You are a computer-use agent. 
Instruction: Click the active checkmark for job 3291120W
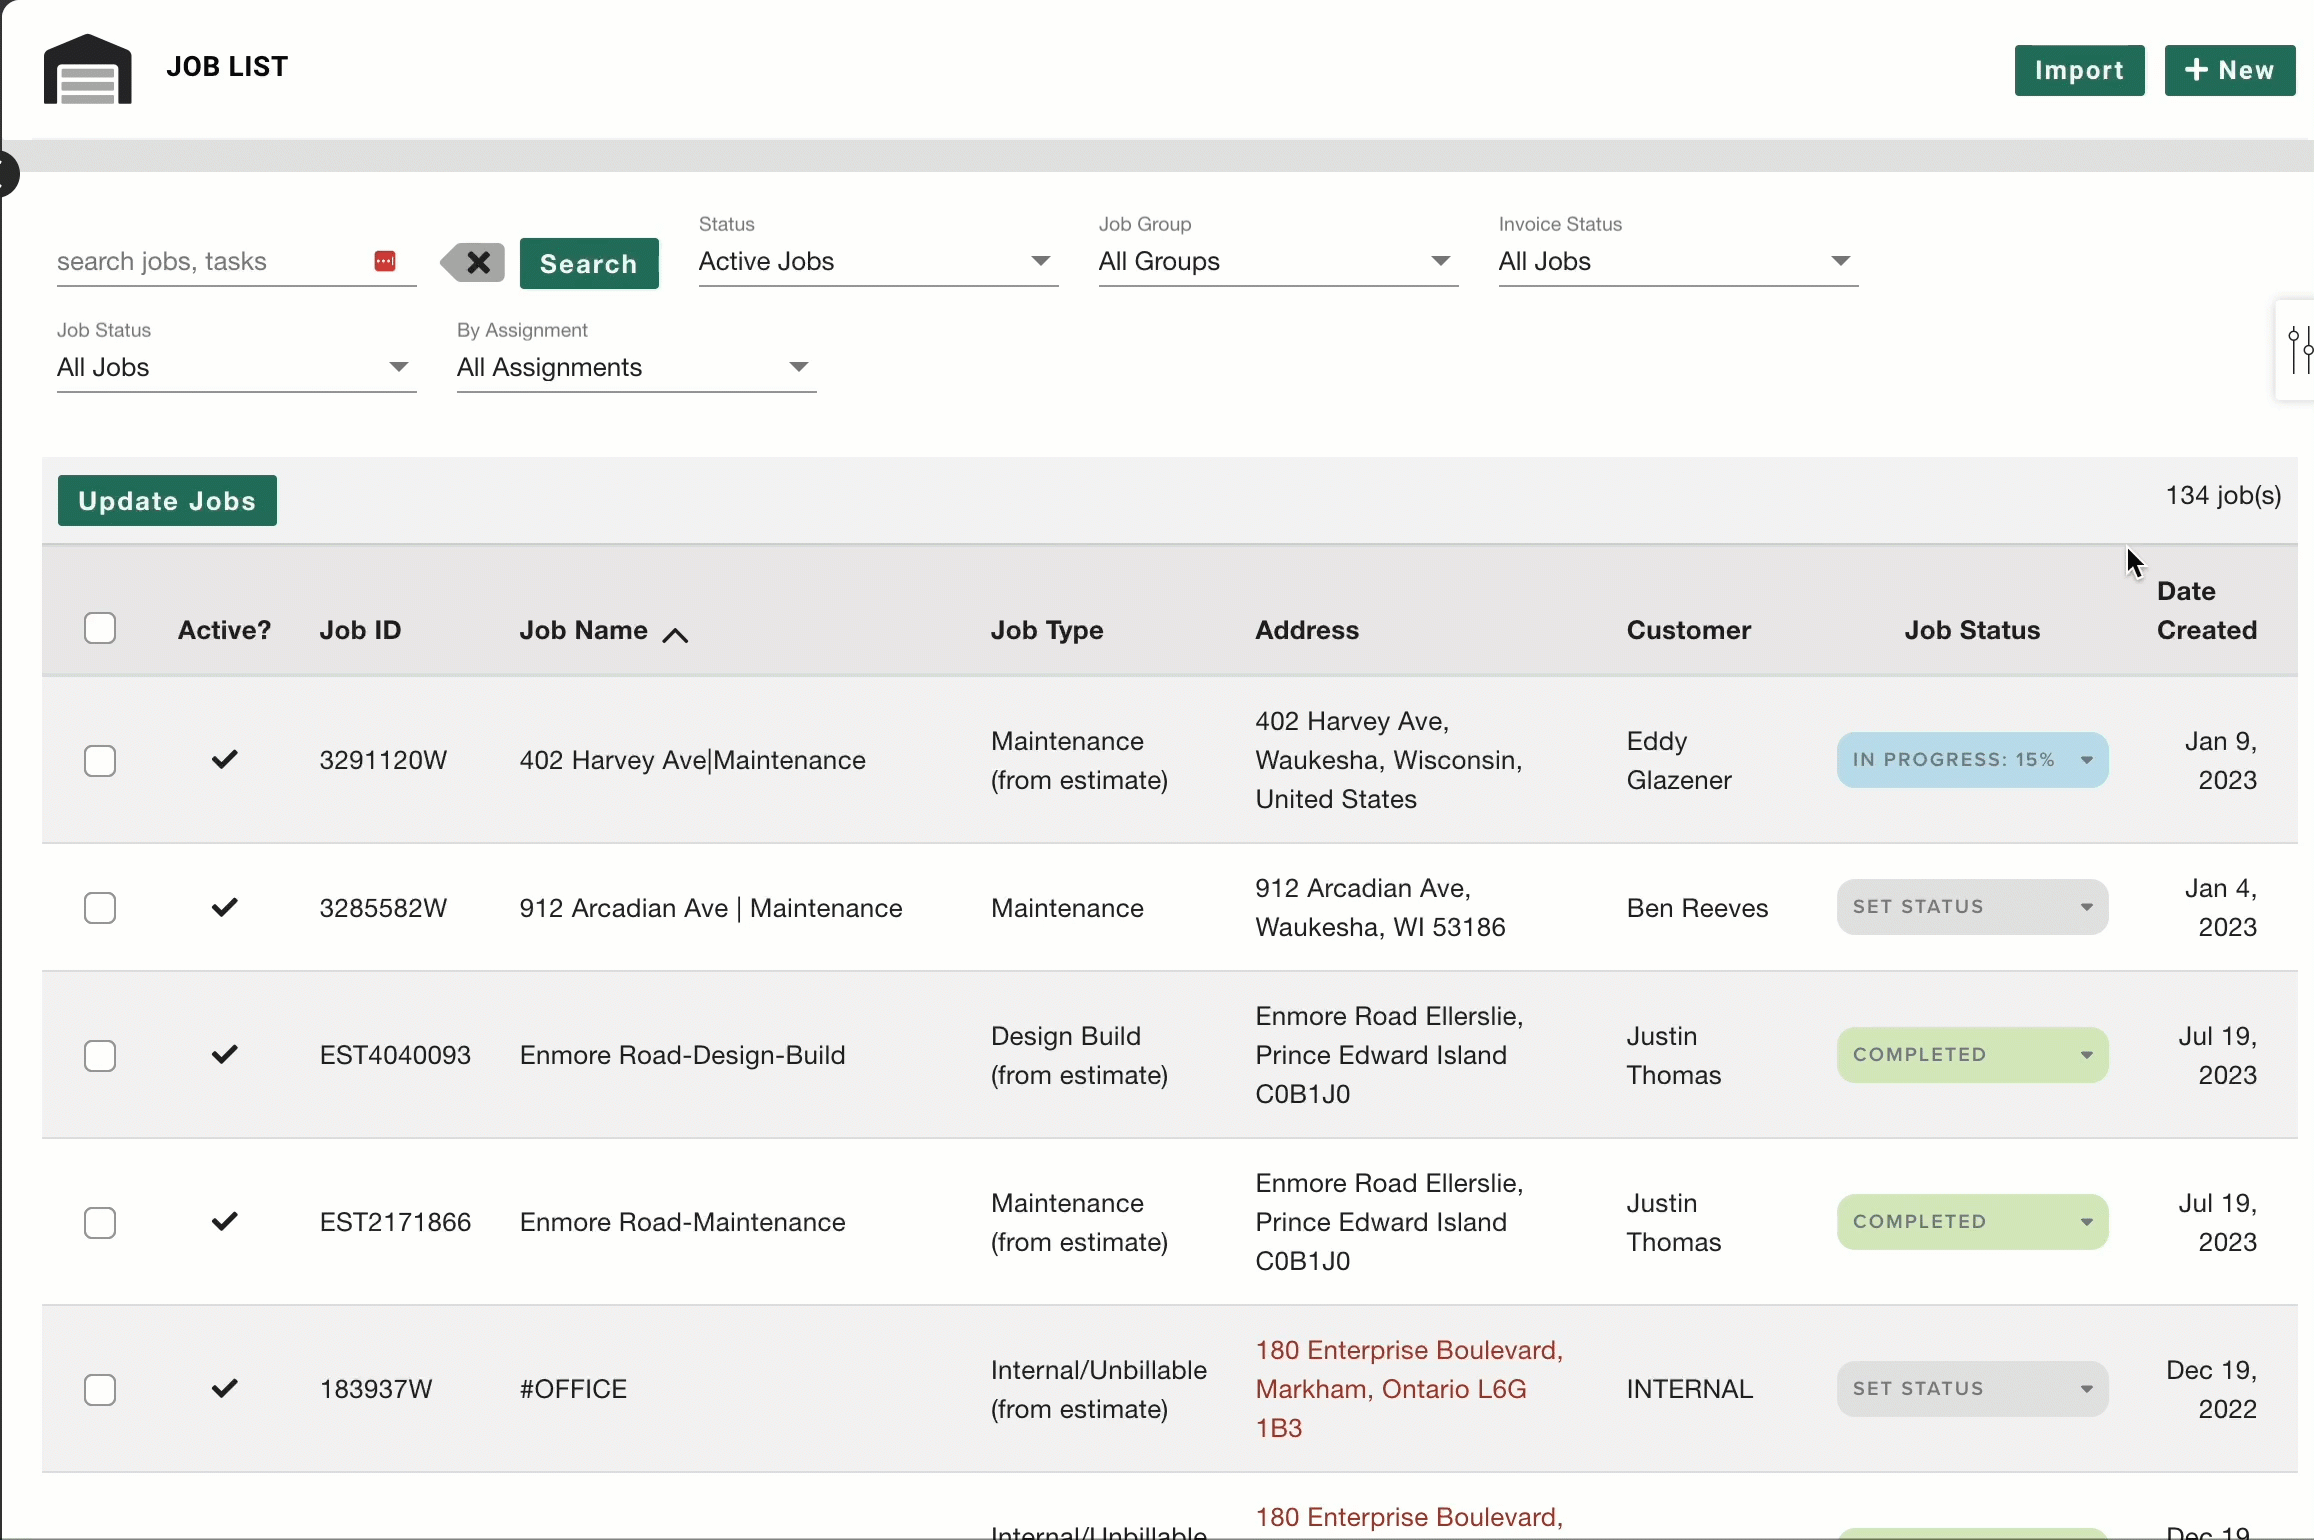point(225,759)
